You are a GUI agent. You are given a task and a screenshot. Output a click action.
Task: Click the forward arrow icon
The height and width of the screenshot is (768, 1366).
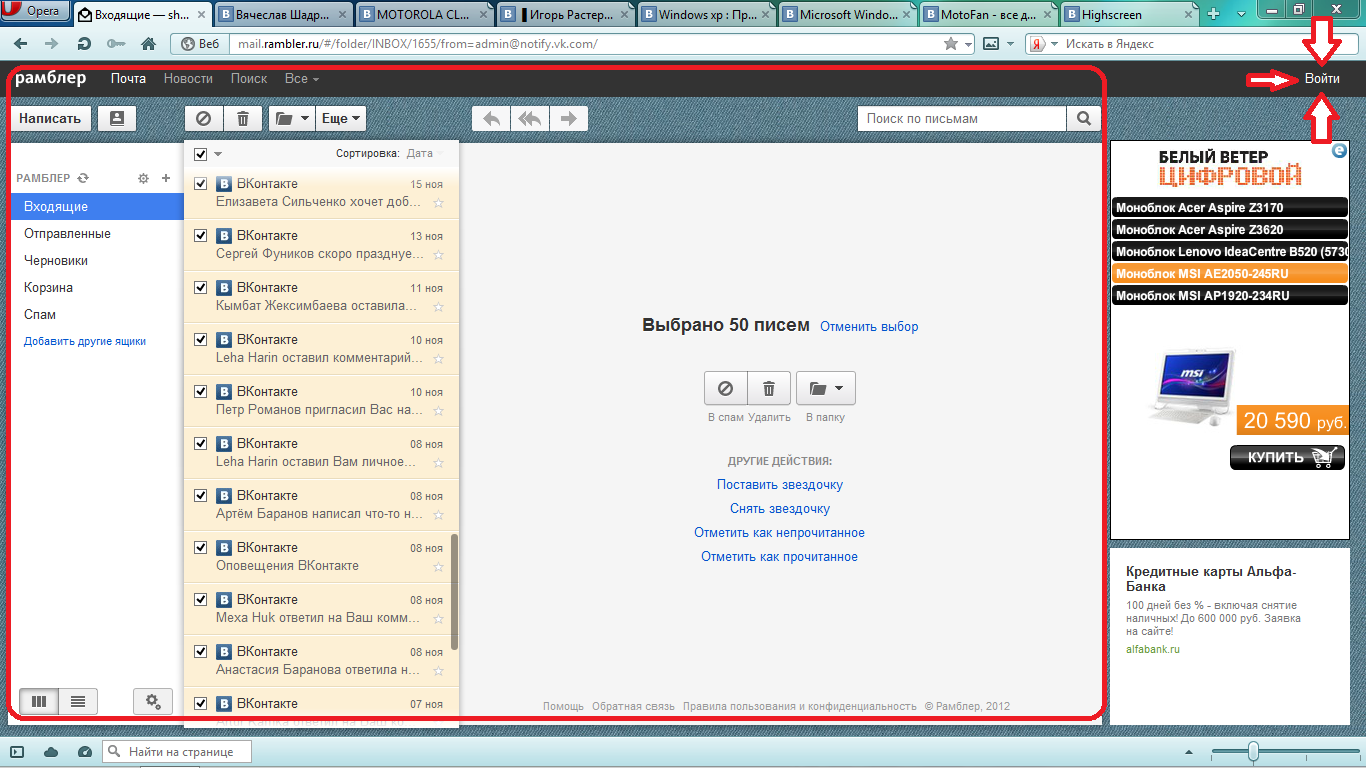569,118
